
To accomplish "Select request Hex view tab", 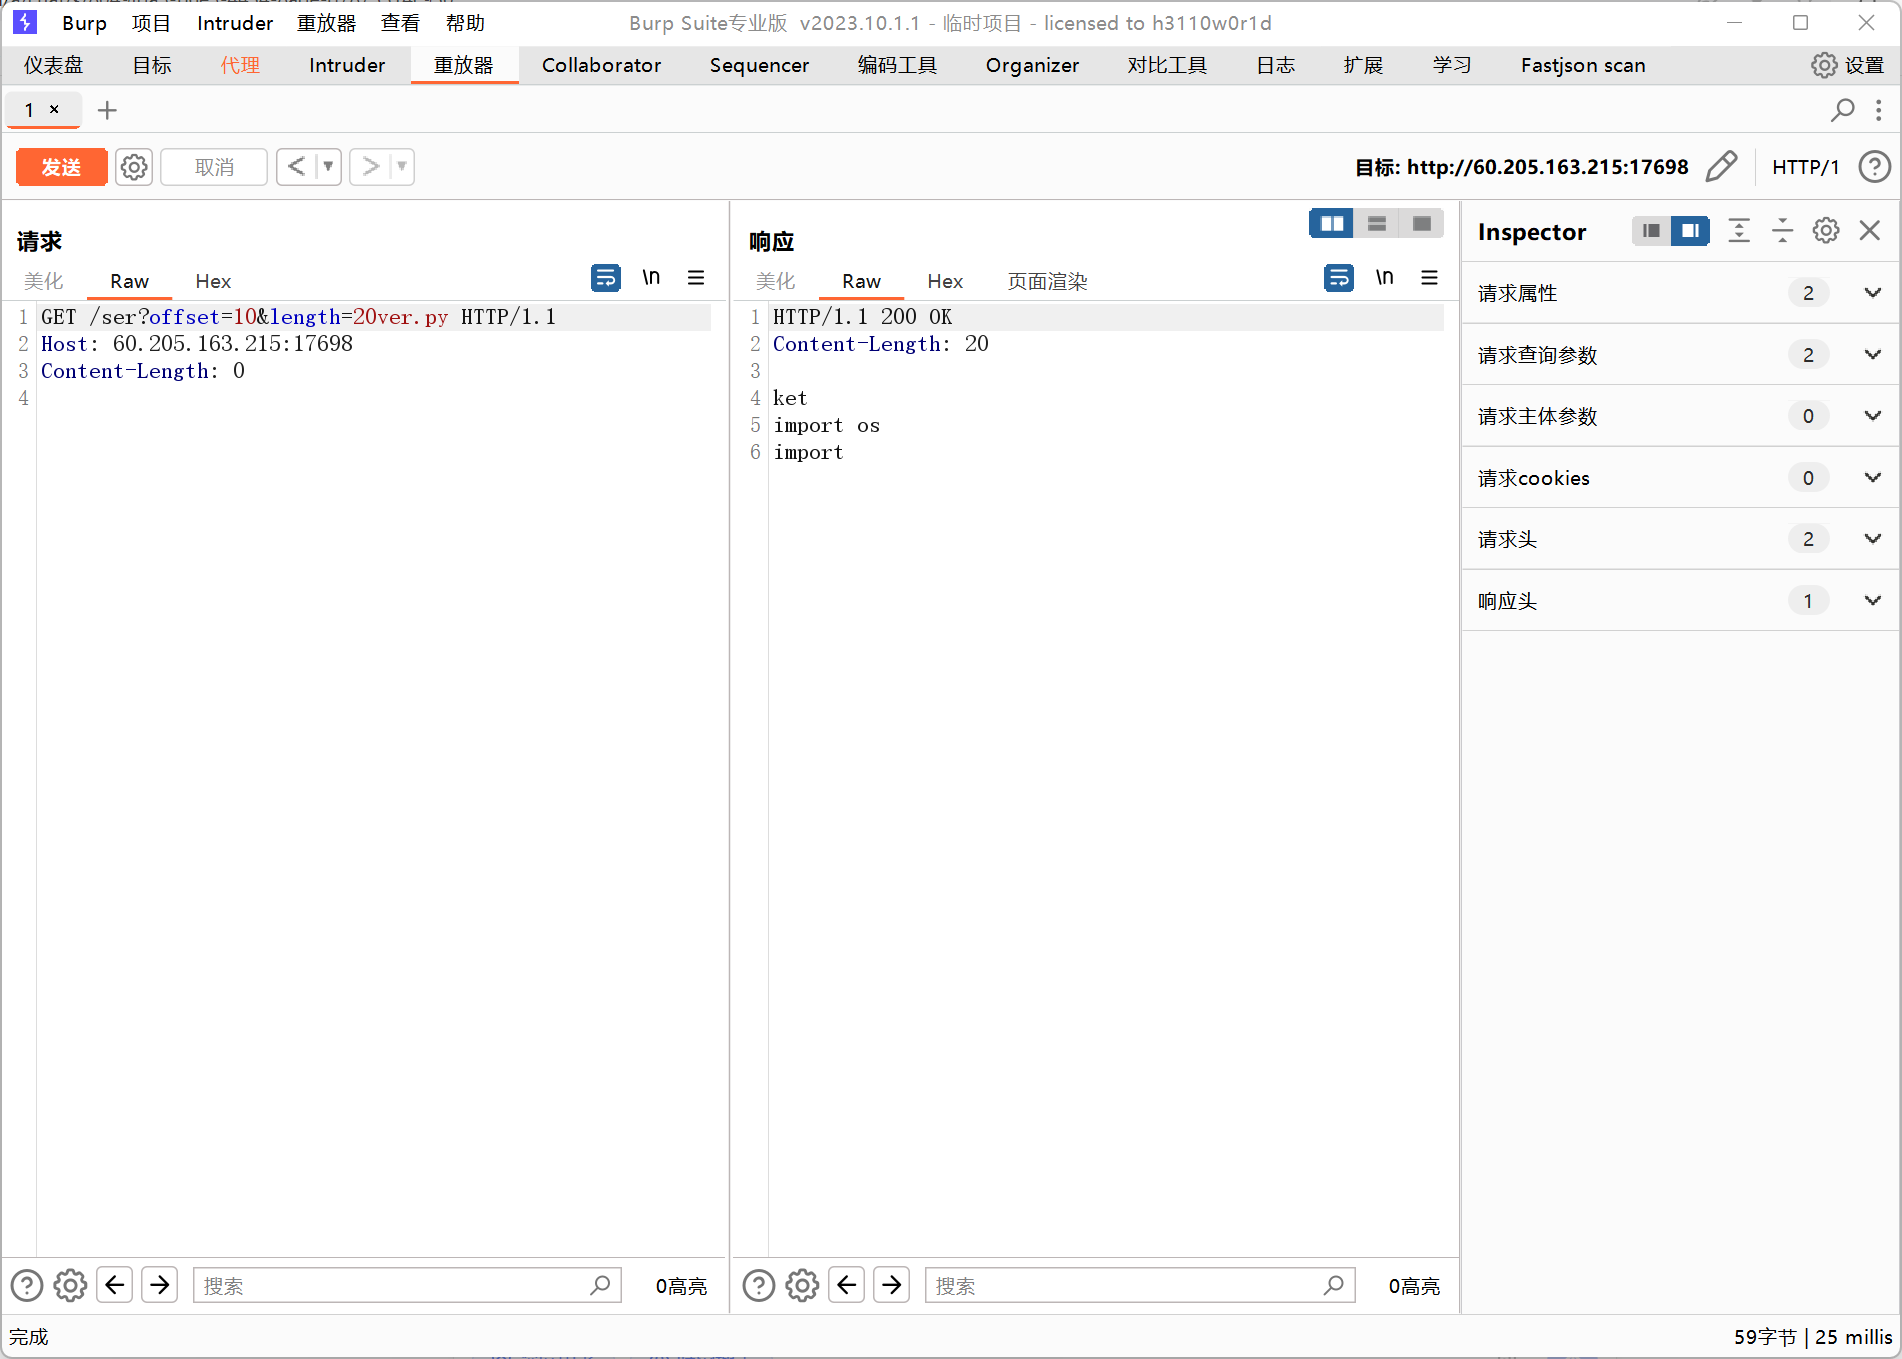I will tap(213, 281).
